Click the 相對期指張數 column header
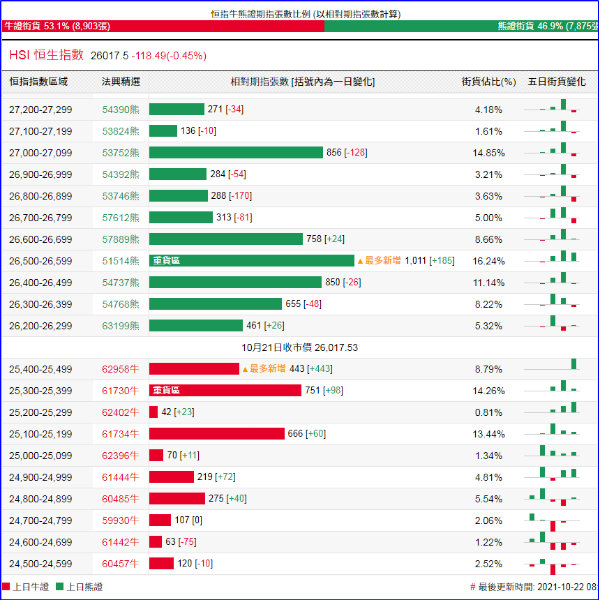This screenshot has height=600, width=599. (x=303, y=82)
